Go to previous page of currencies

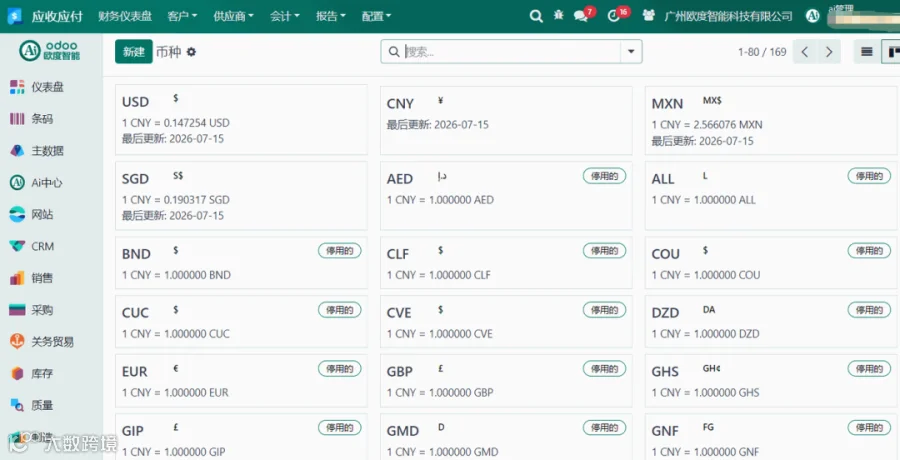click(805, 52)
